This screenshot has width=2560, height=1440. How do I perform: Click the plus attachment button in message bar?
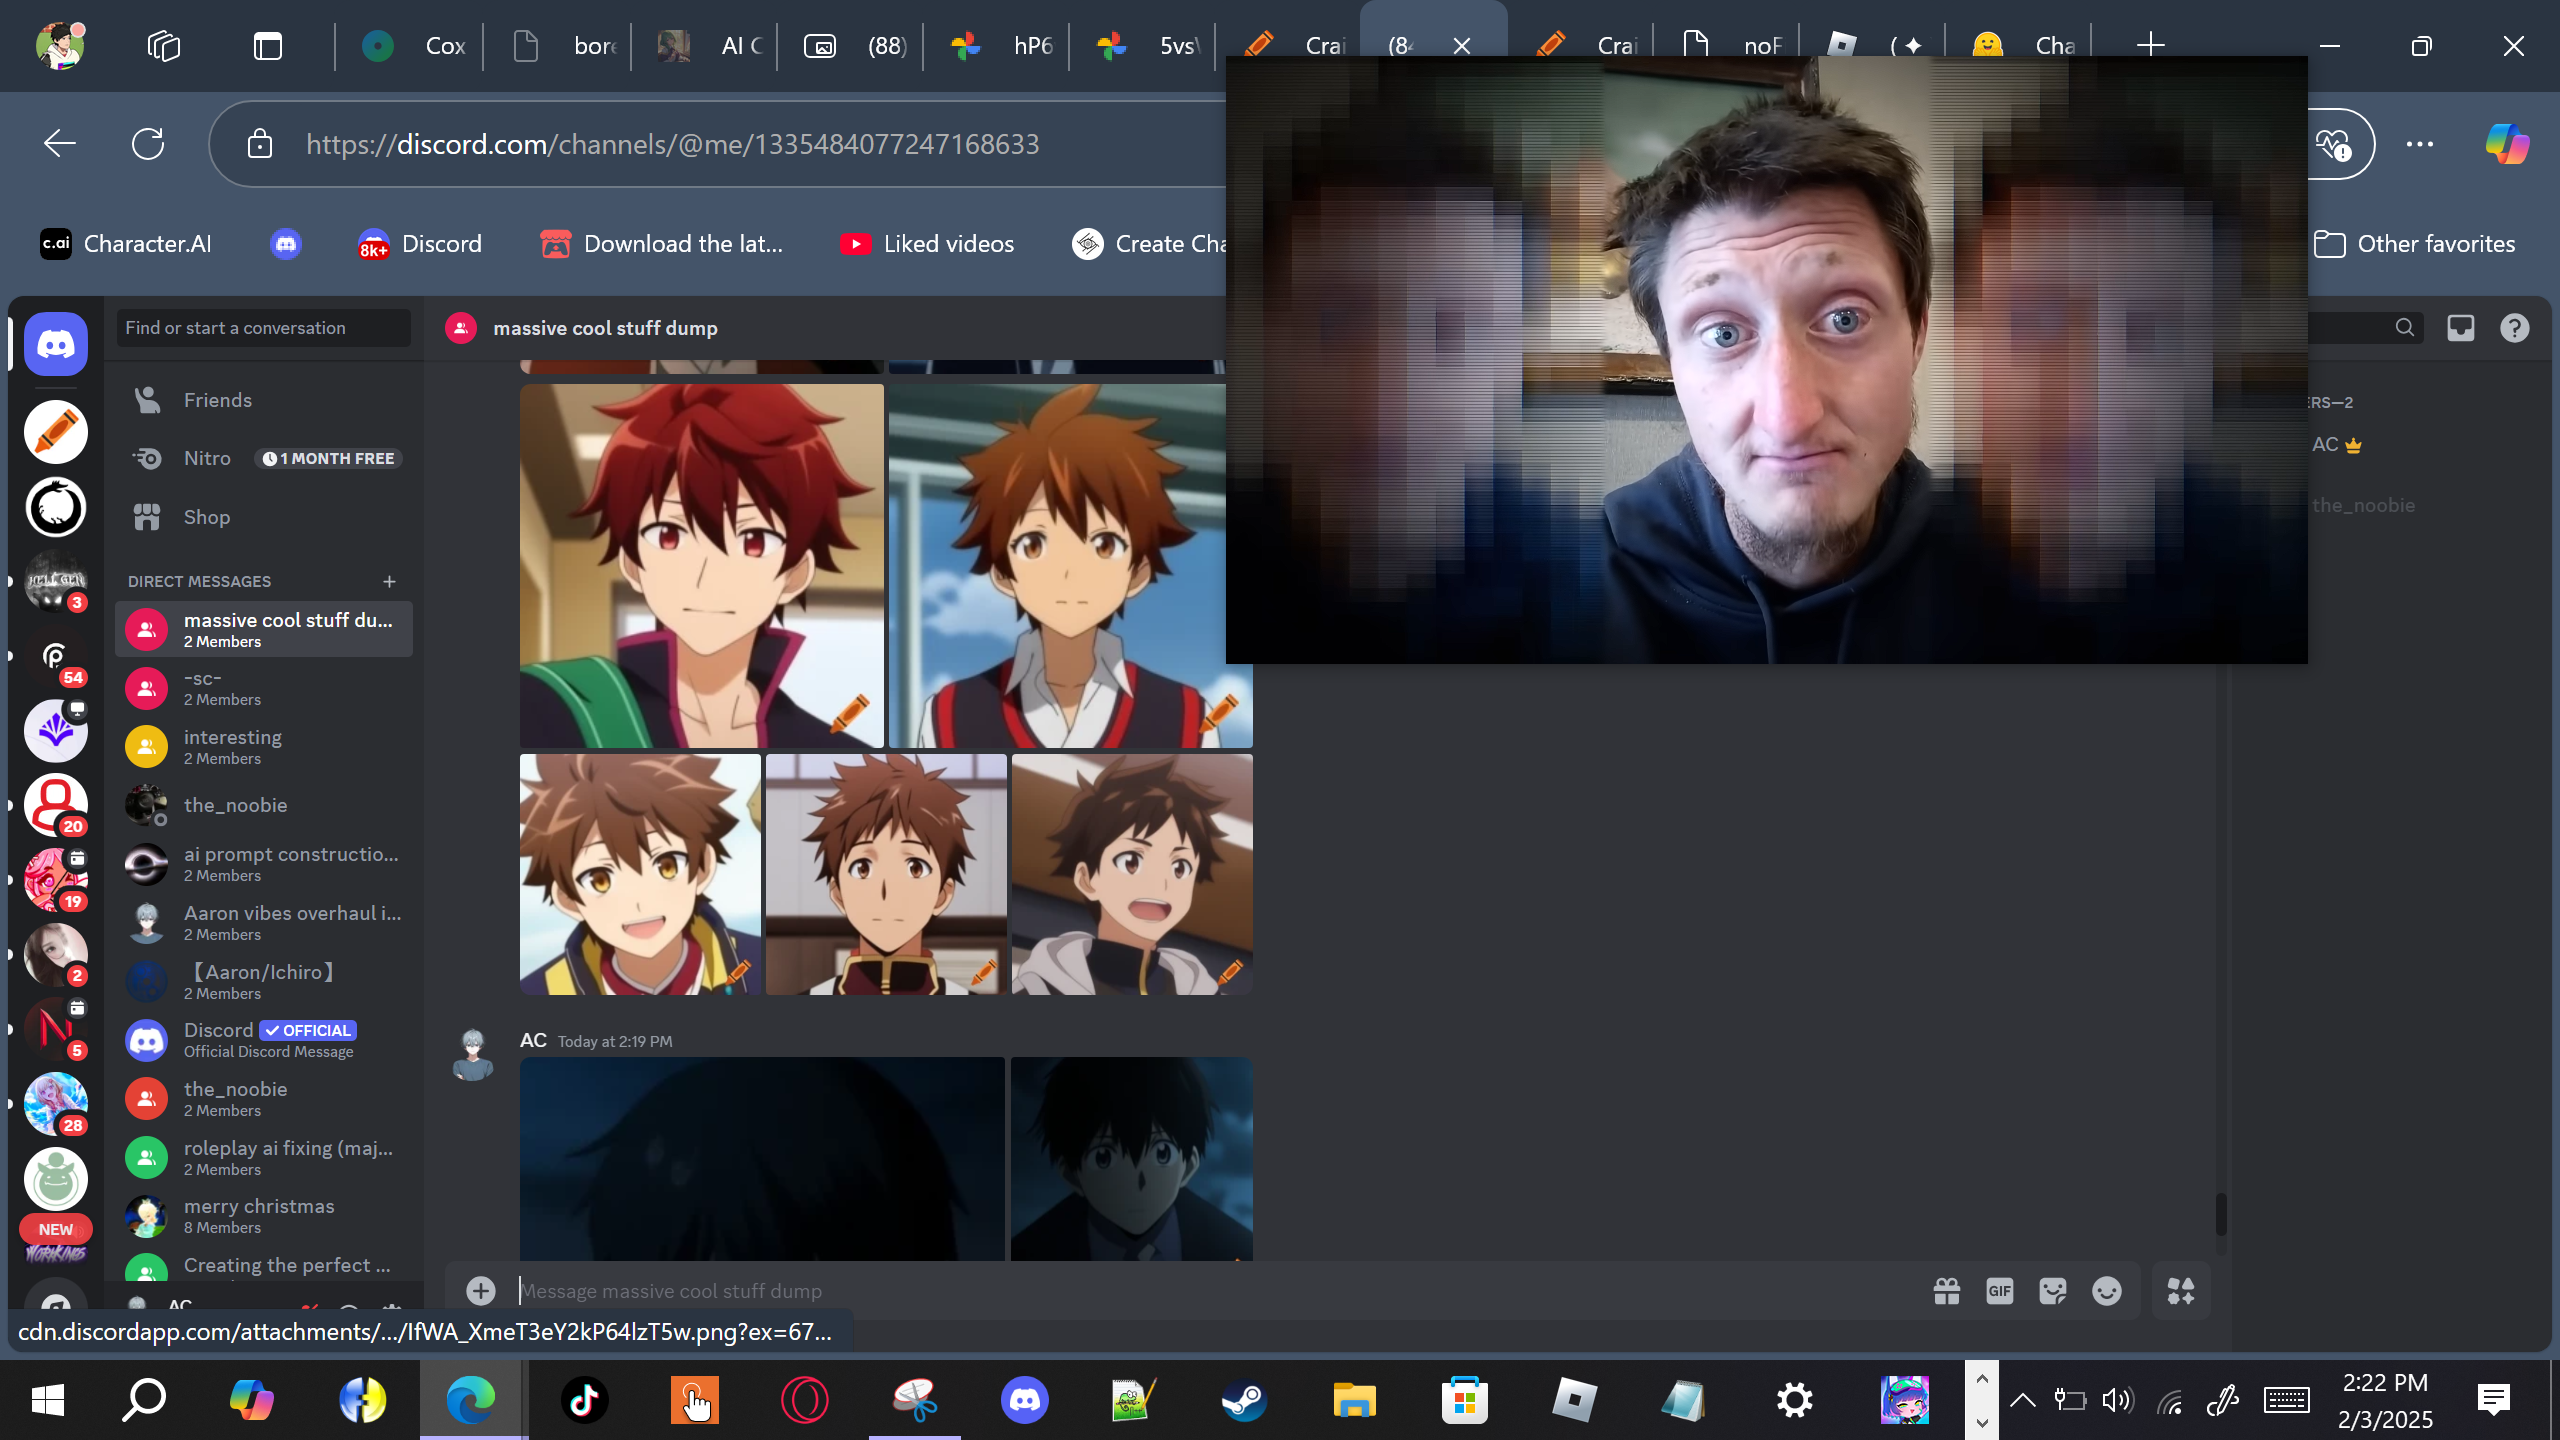coord(481,1291)
